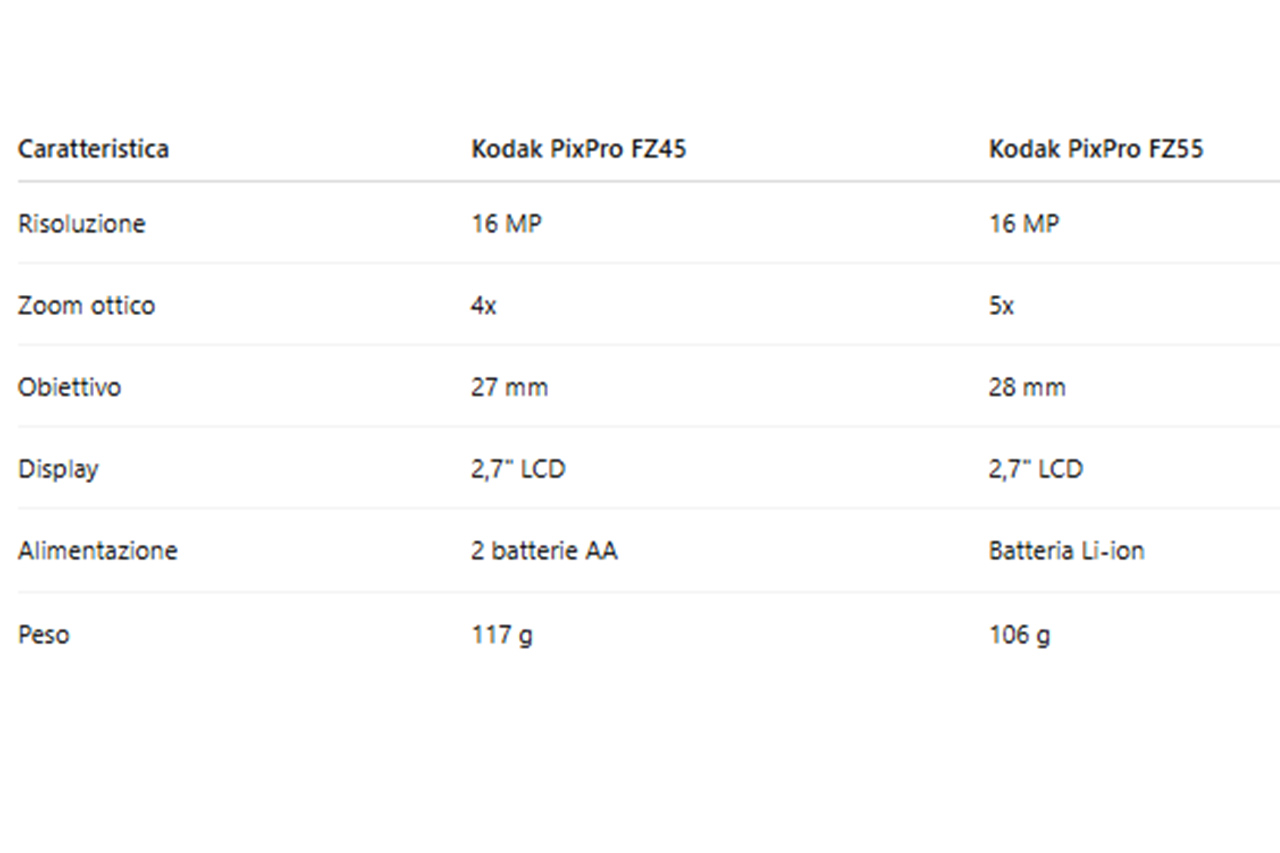Image resolution: width=1280 pixels, height=853 pixels.
Task: Click the 2,7" LCD value for FZ55
Action: (x=1035, y=469)
